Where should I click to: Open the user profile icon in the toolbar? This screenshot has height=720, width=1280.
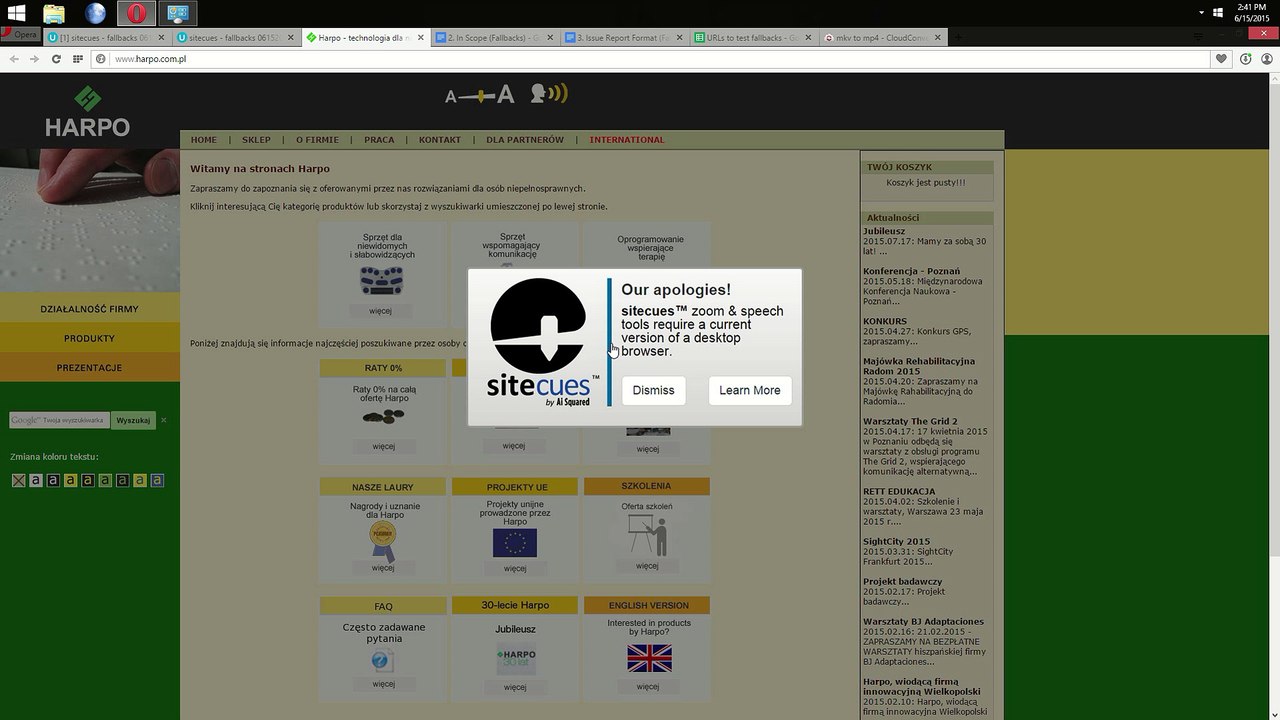(x=1267, y=59)
